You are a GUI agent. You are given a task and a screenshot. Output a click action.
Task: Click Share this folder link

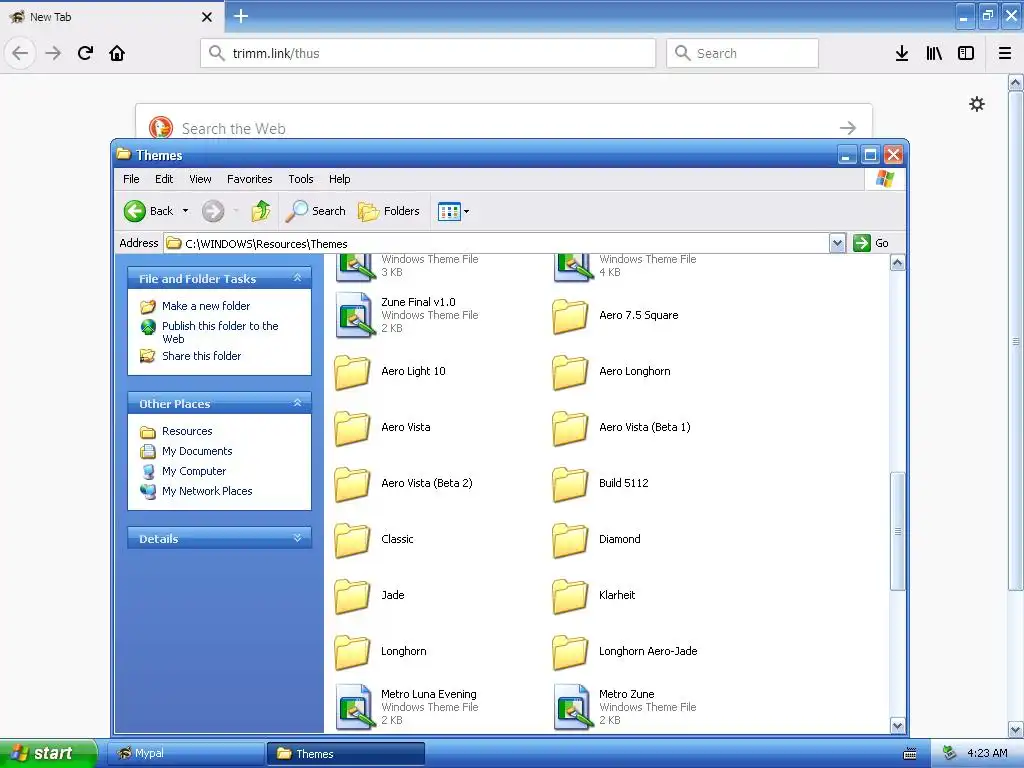[201, 356]
